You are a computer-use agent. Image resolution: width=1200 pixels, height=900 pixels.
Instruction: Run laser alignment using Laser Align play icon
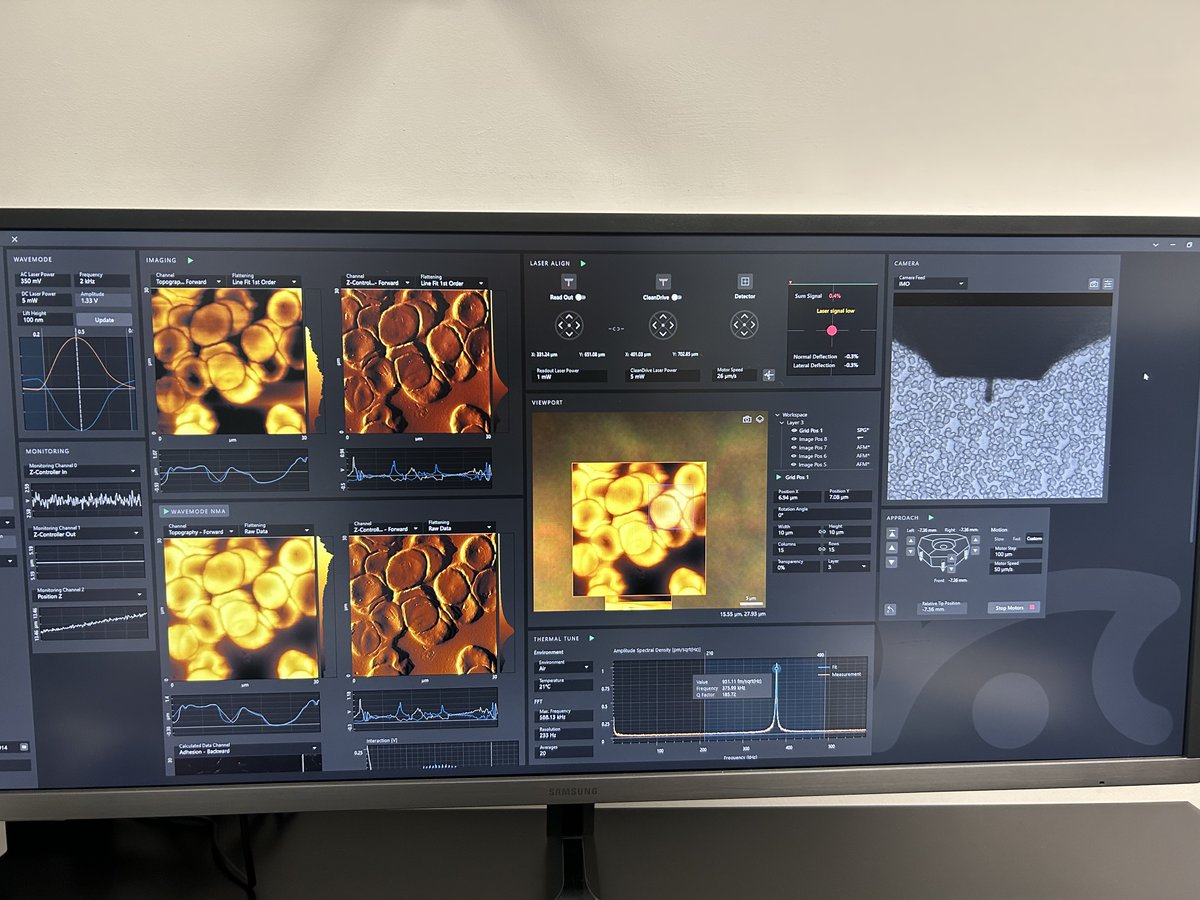[583, 263]
